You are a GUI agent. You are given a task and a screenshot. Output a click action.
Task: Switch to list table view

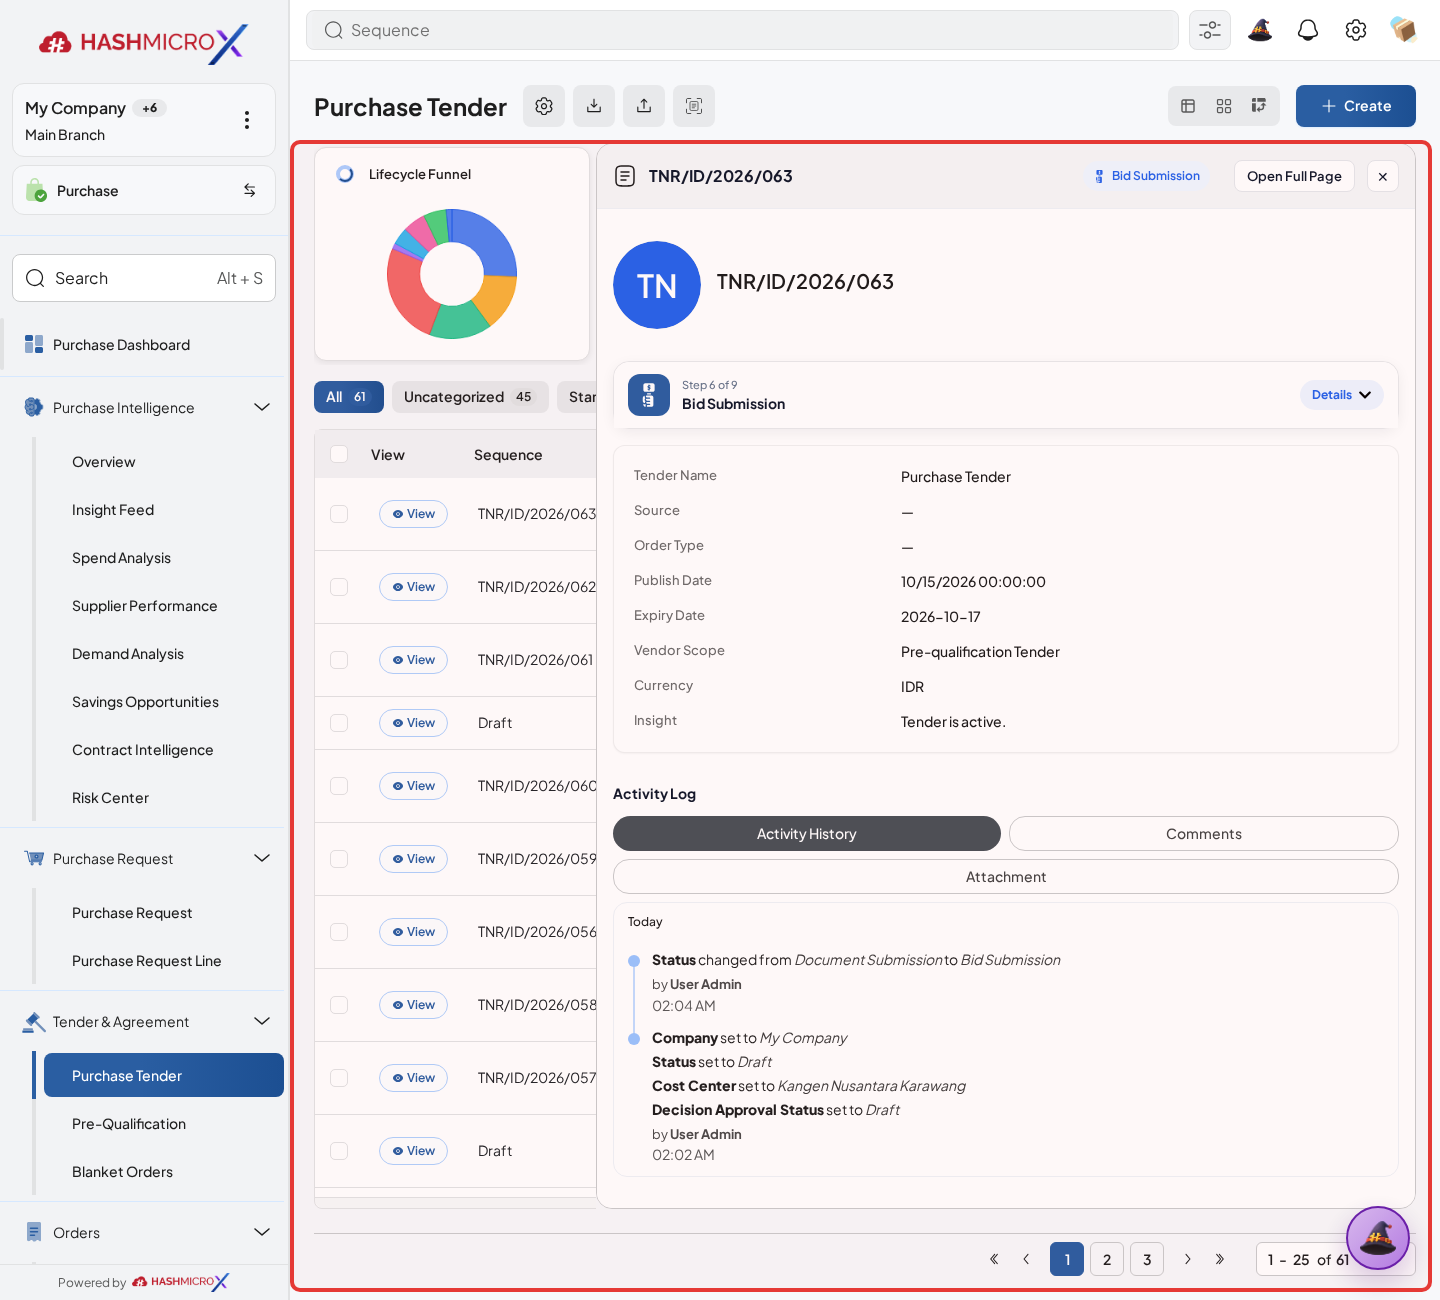click(x=1188, y=106)
